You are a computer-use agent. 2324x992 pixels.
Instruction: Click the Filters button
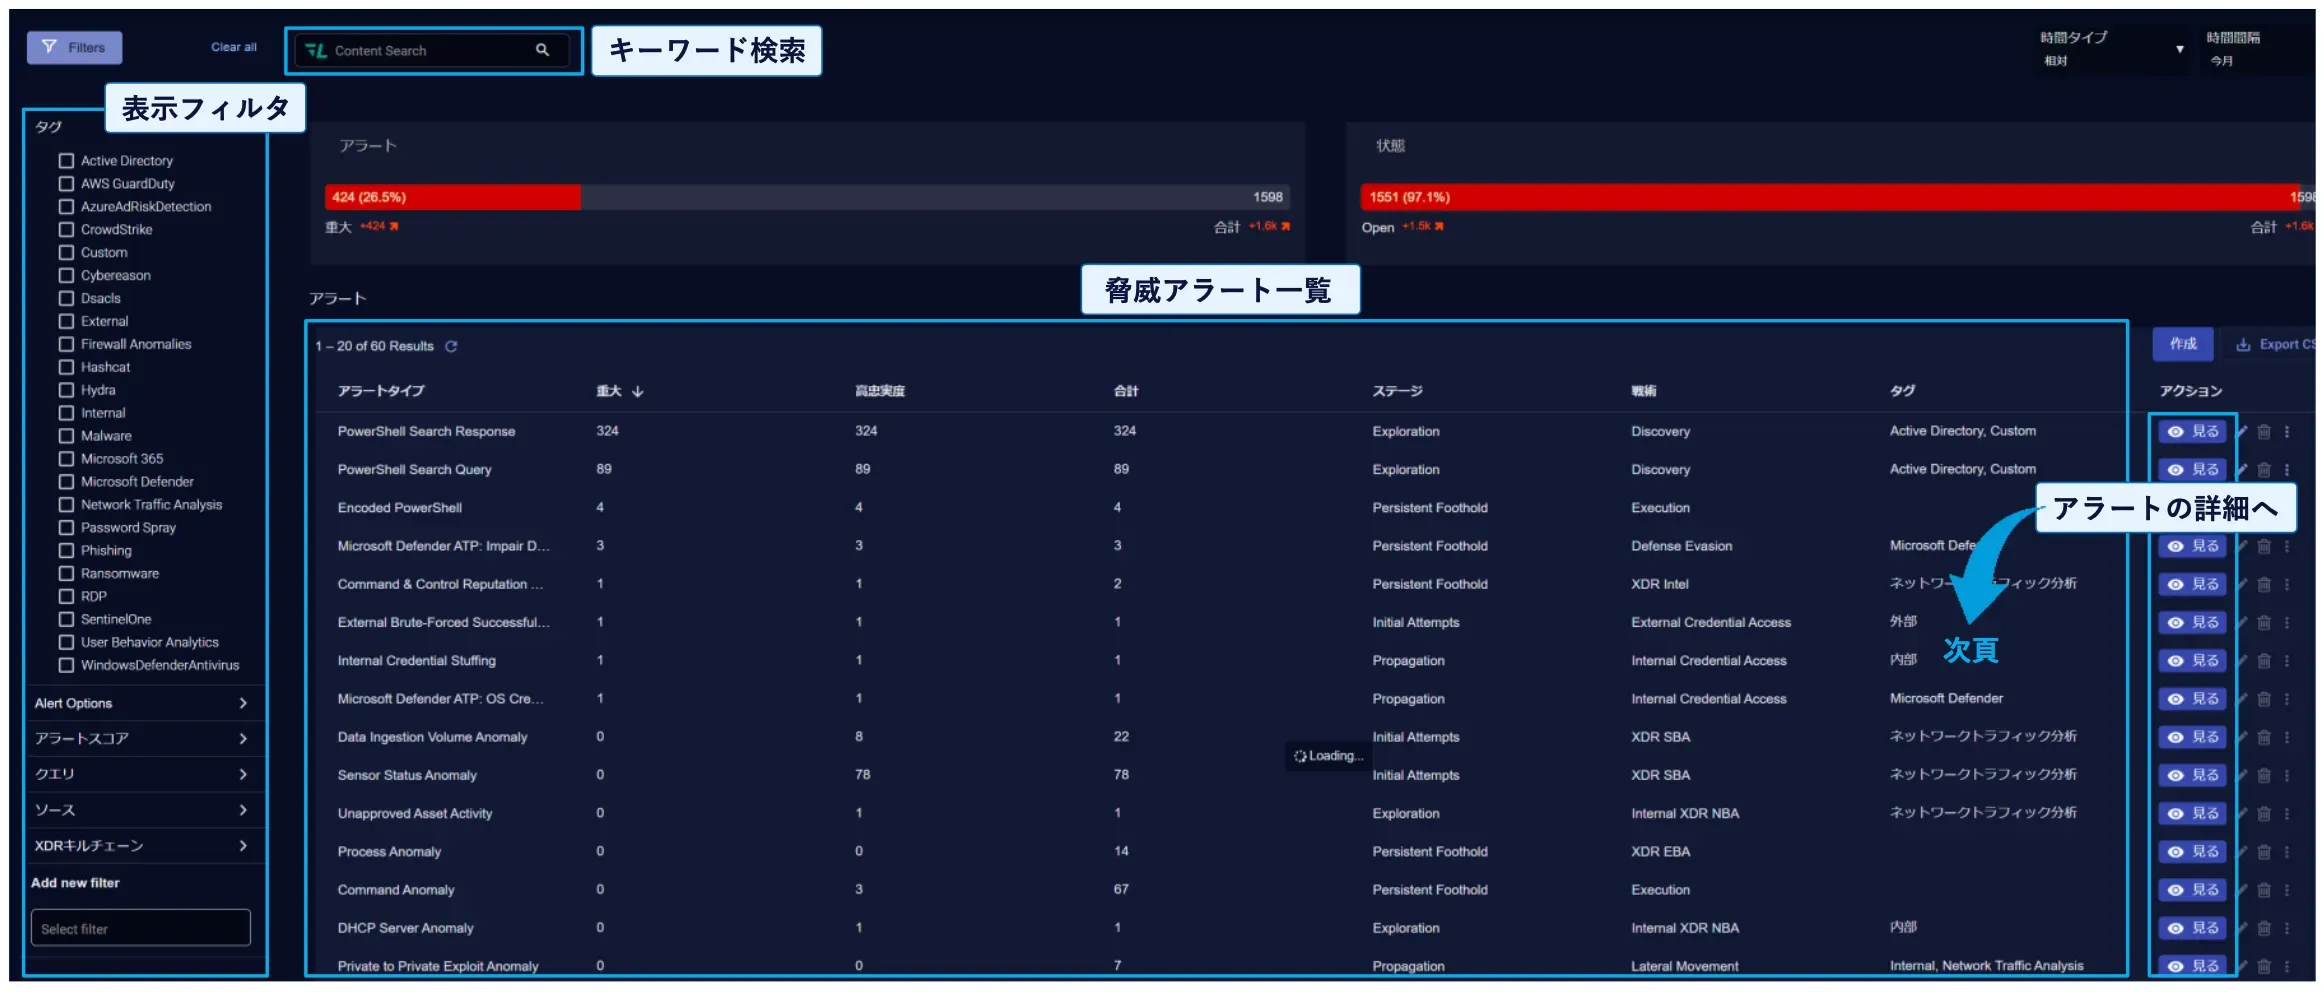[75, 48]
